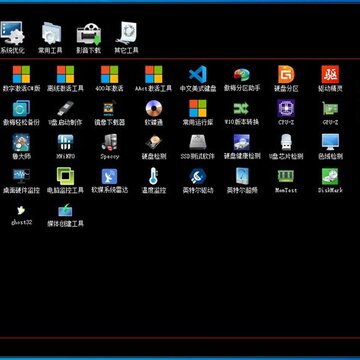Image resolution: width=360 pixels, height=360 pixels.
Task: Launch the 镜像下载器 image downloader
Action: (x=109, y=113)
